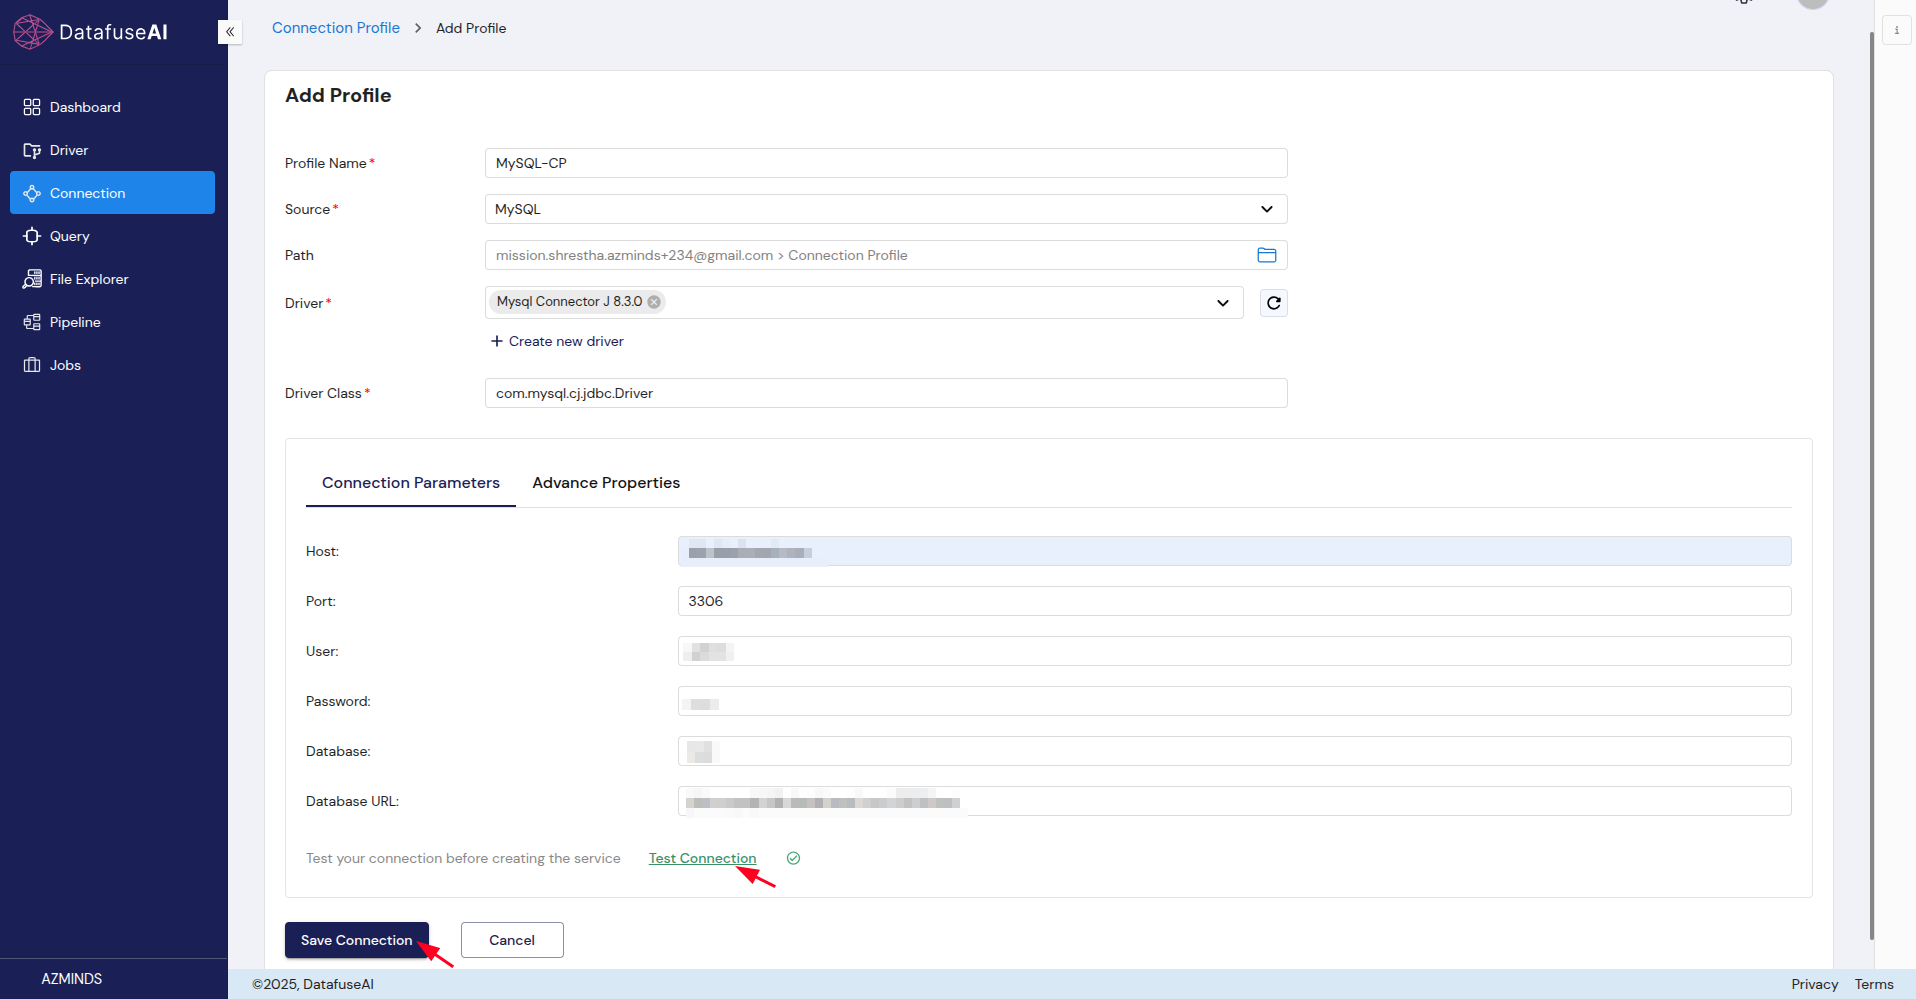1916x999 pixels.
Task: Open the Pipeline section
Action: [x=75, y=321]
